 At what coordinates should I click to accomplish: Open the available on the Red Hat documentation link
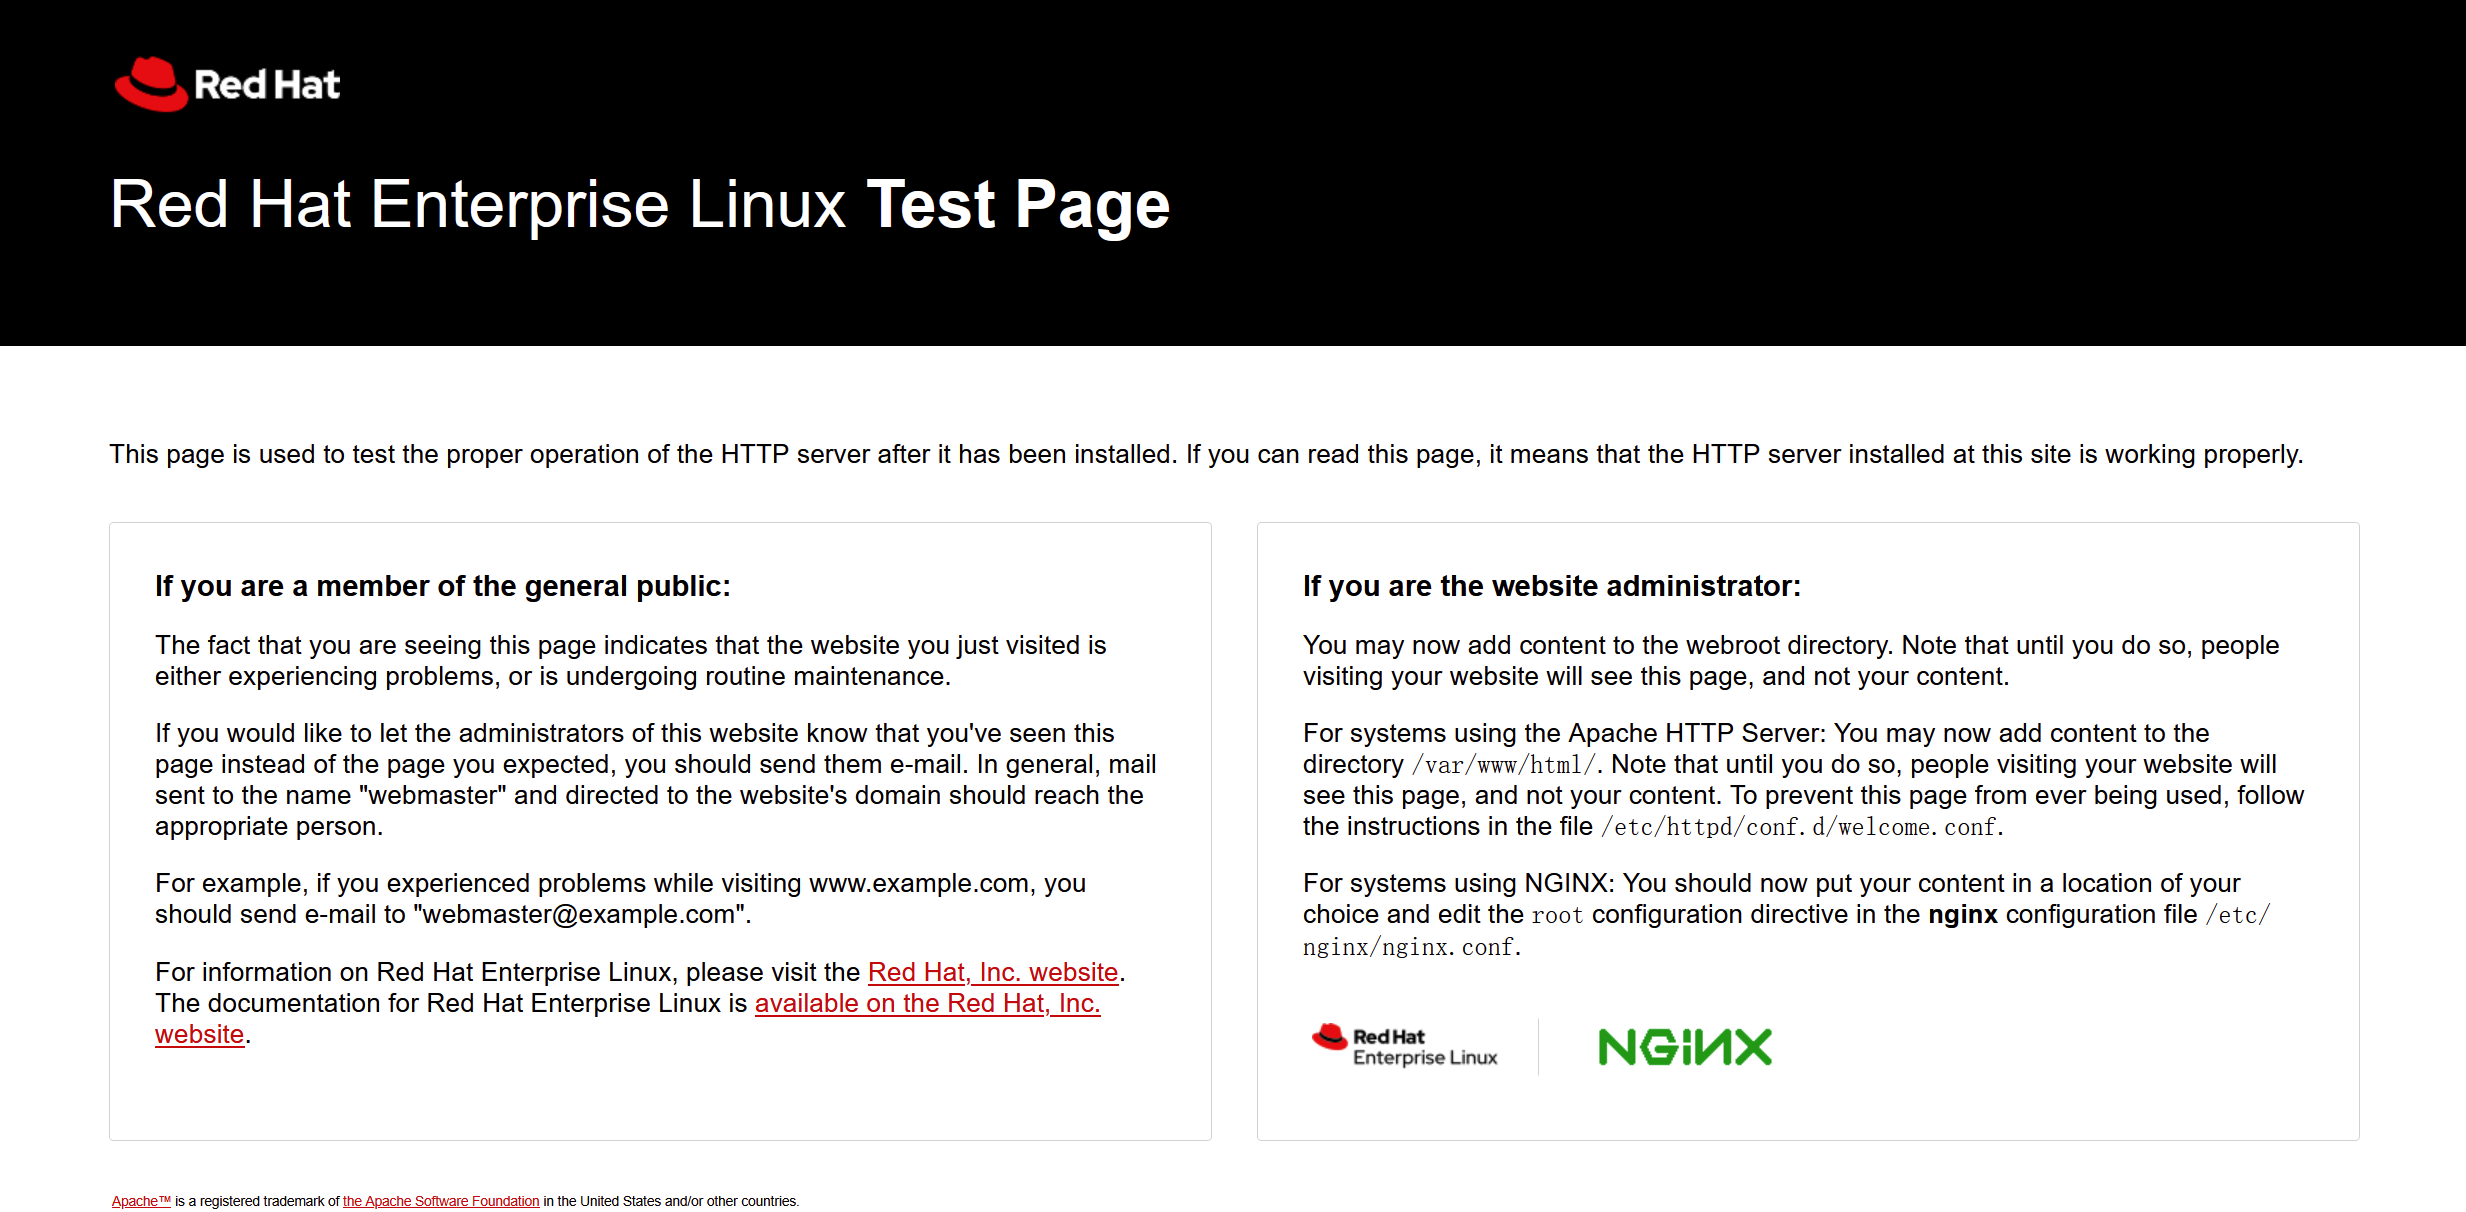coord(926,1003)
